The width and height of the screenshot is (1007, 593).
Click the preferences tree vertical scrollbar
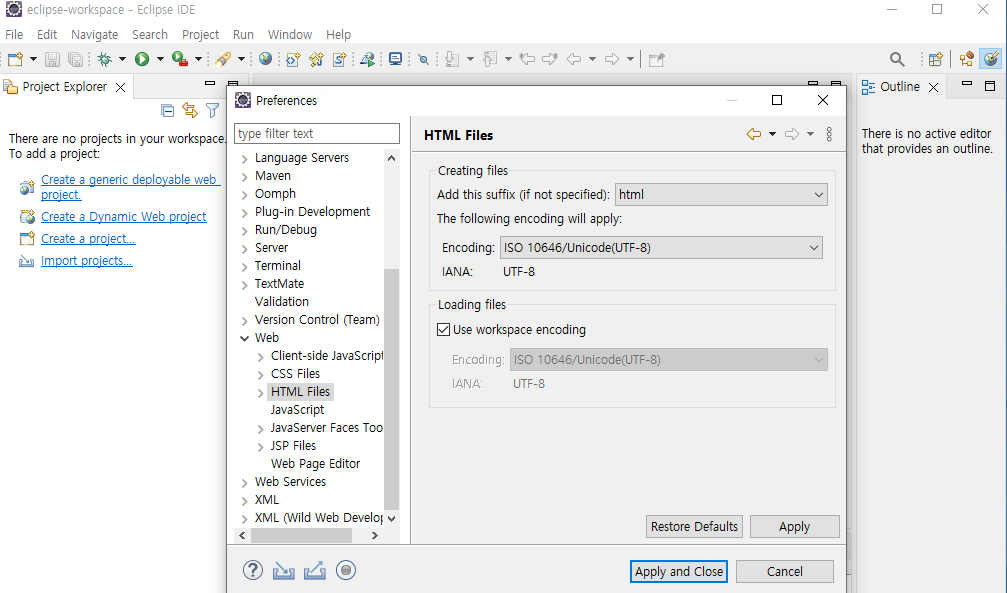click(x=391, y=389)
